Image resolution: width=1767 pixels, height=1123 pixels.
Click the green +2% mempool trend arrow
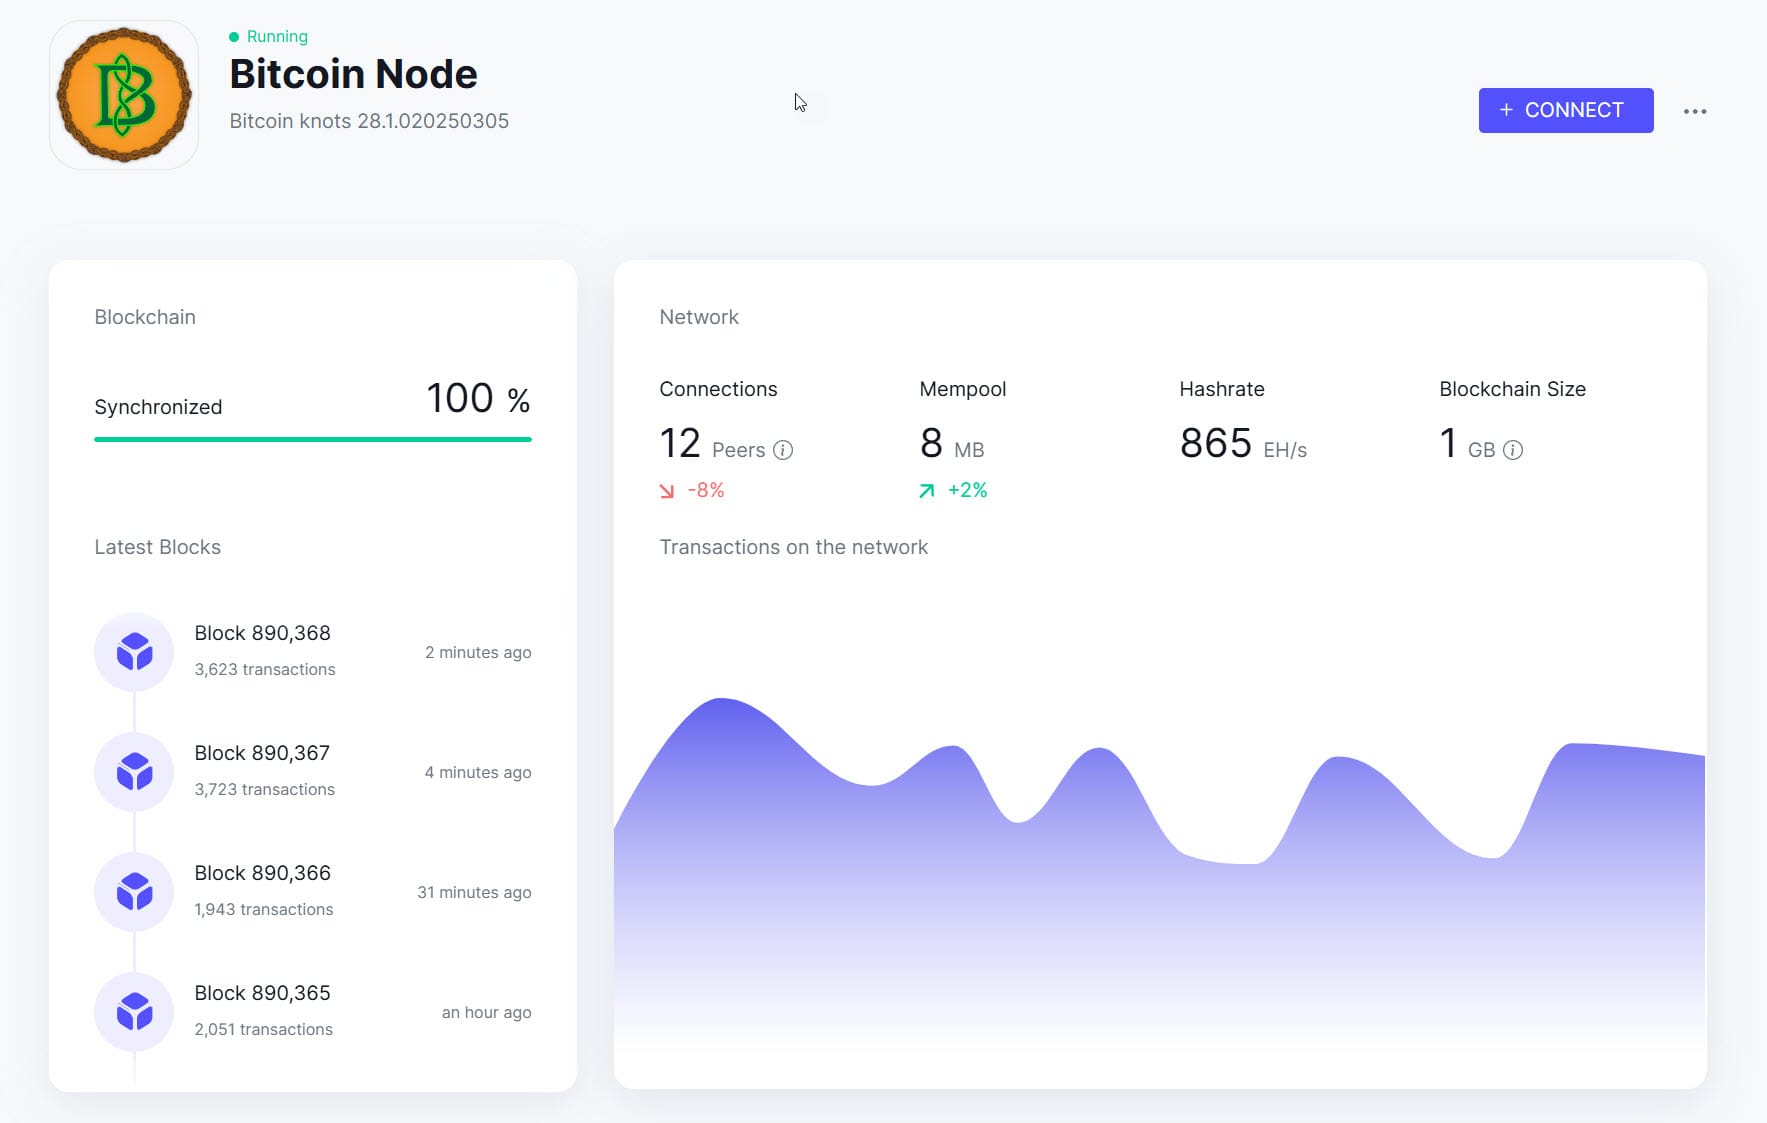coord(926,490)
